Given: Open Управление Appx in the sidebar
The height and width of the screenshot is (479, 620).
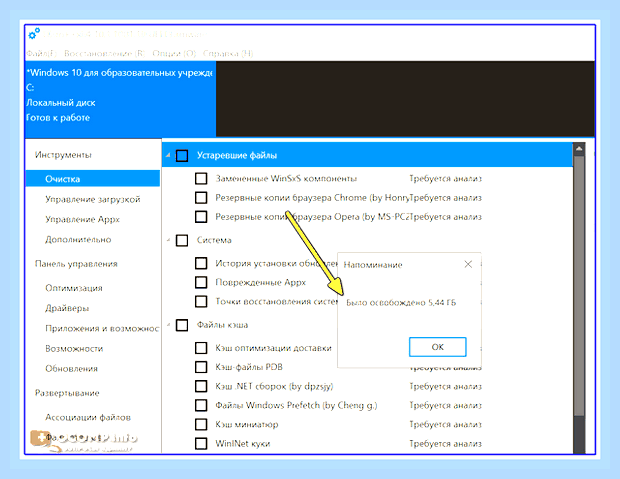Looking at the screenshot, I should pos(82,219).
